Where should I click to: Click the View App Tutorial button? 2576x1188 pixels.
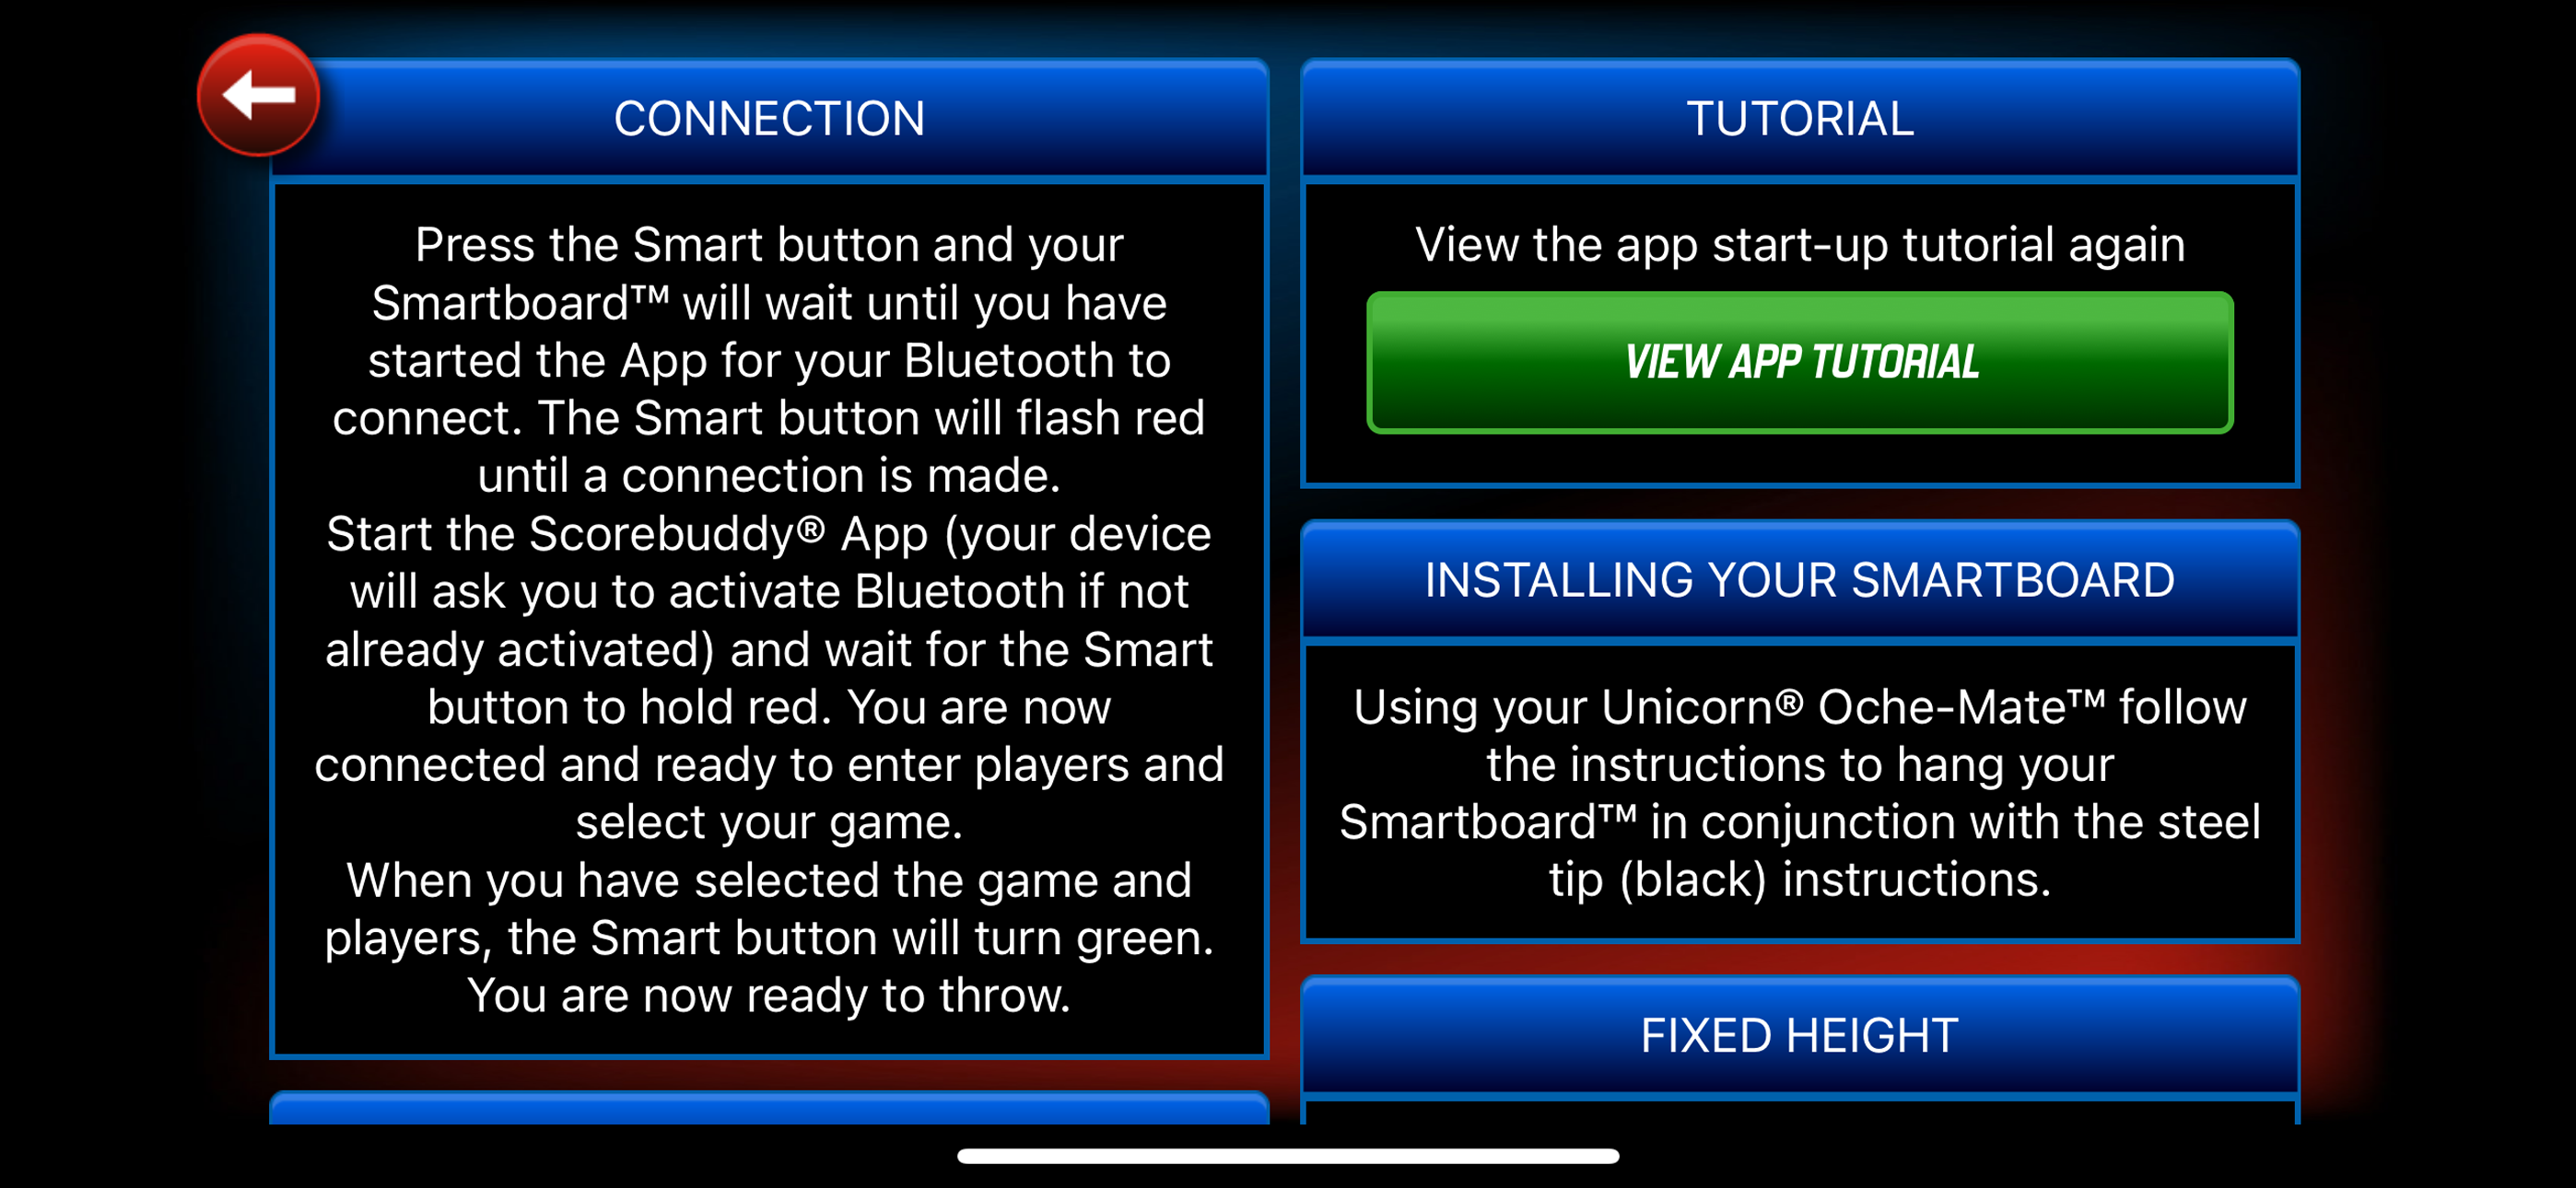tap(1799, 362)
